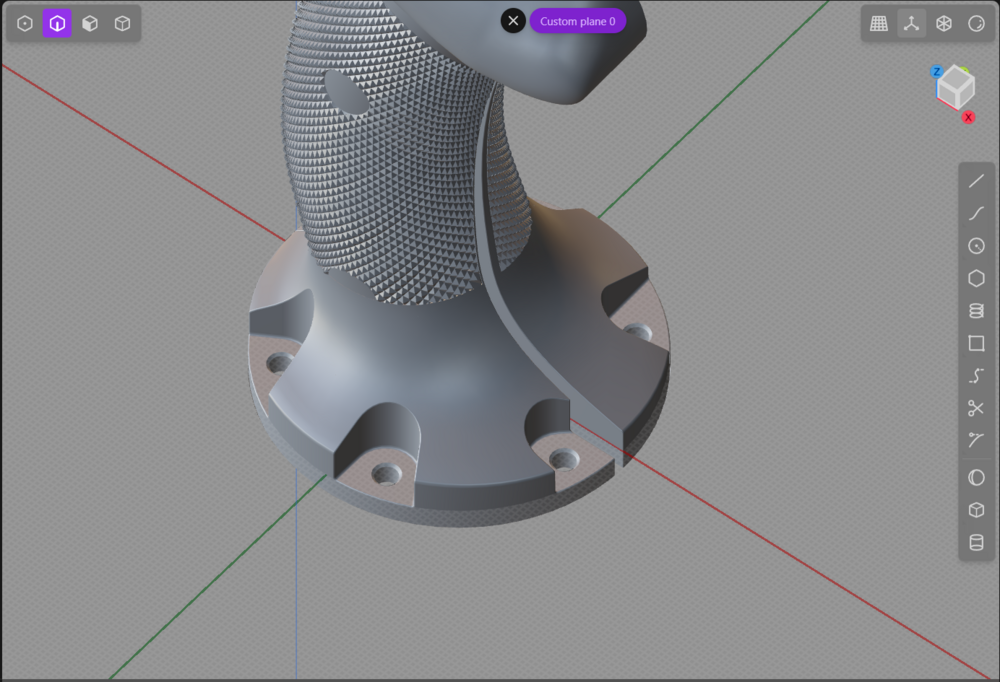The image size is (1000, 682).
Task: Select the Polygon hexagon tool
Action: click(976, 279)
